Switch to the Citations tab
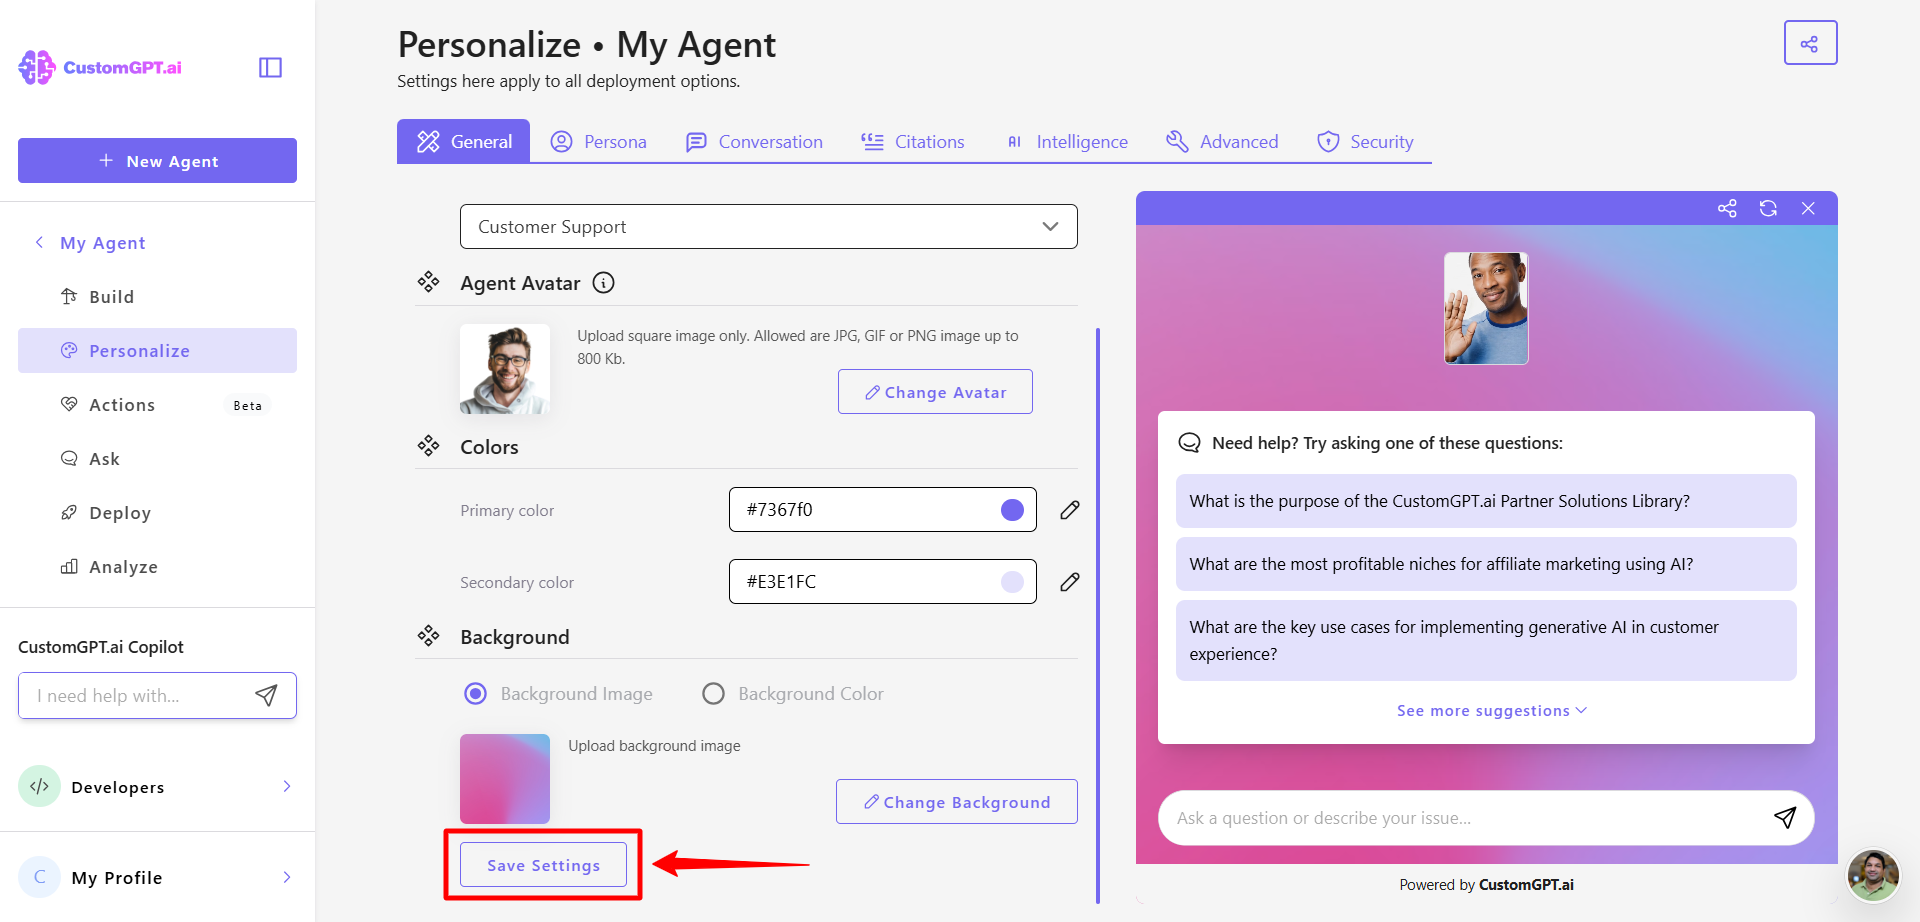This screenshot has width=1920, height=922. pyautogui.click(x=913, y=141)
